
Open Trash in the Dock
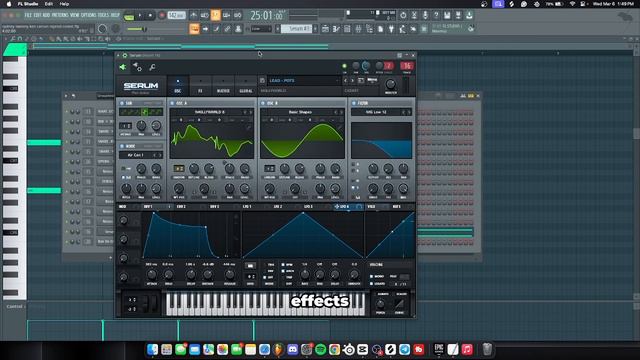click(487, 349)
